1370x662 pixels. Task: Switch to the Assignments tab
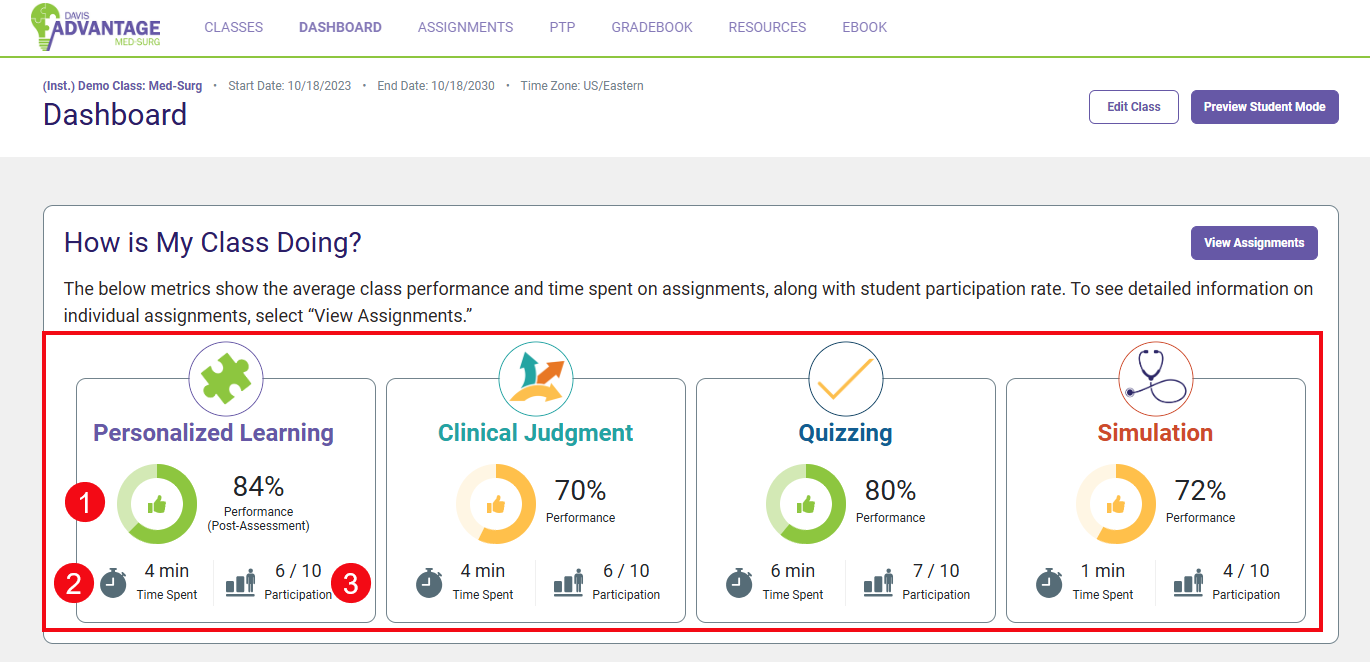click(465, 27)
